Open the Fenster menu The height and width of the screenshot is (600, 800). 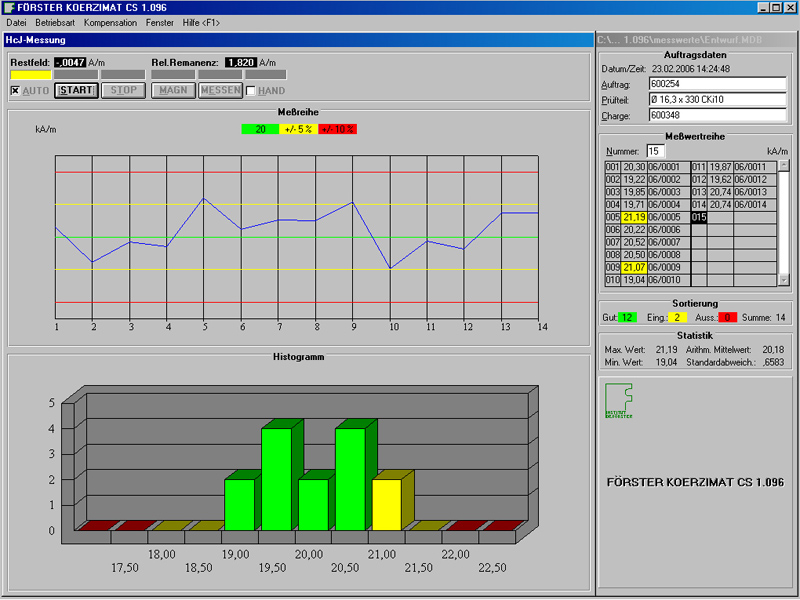159,22
